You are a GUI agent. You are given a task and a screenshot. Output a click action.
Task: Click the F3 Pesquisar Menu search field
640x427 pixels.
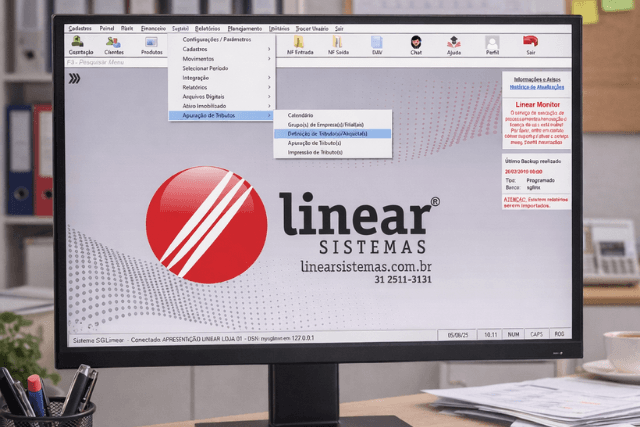(116, 62)
